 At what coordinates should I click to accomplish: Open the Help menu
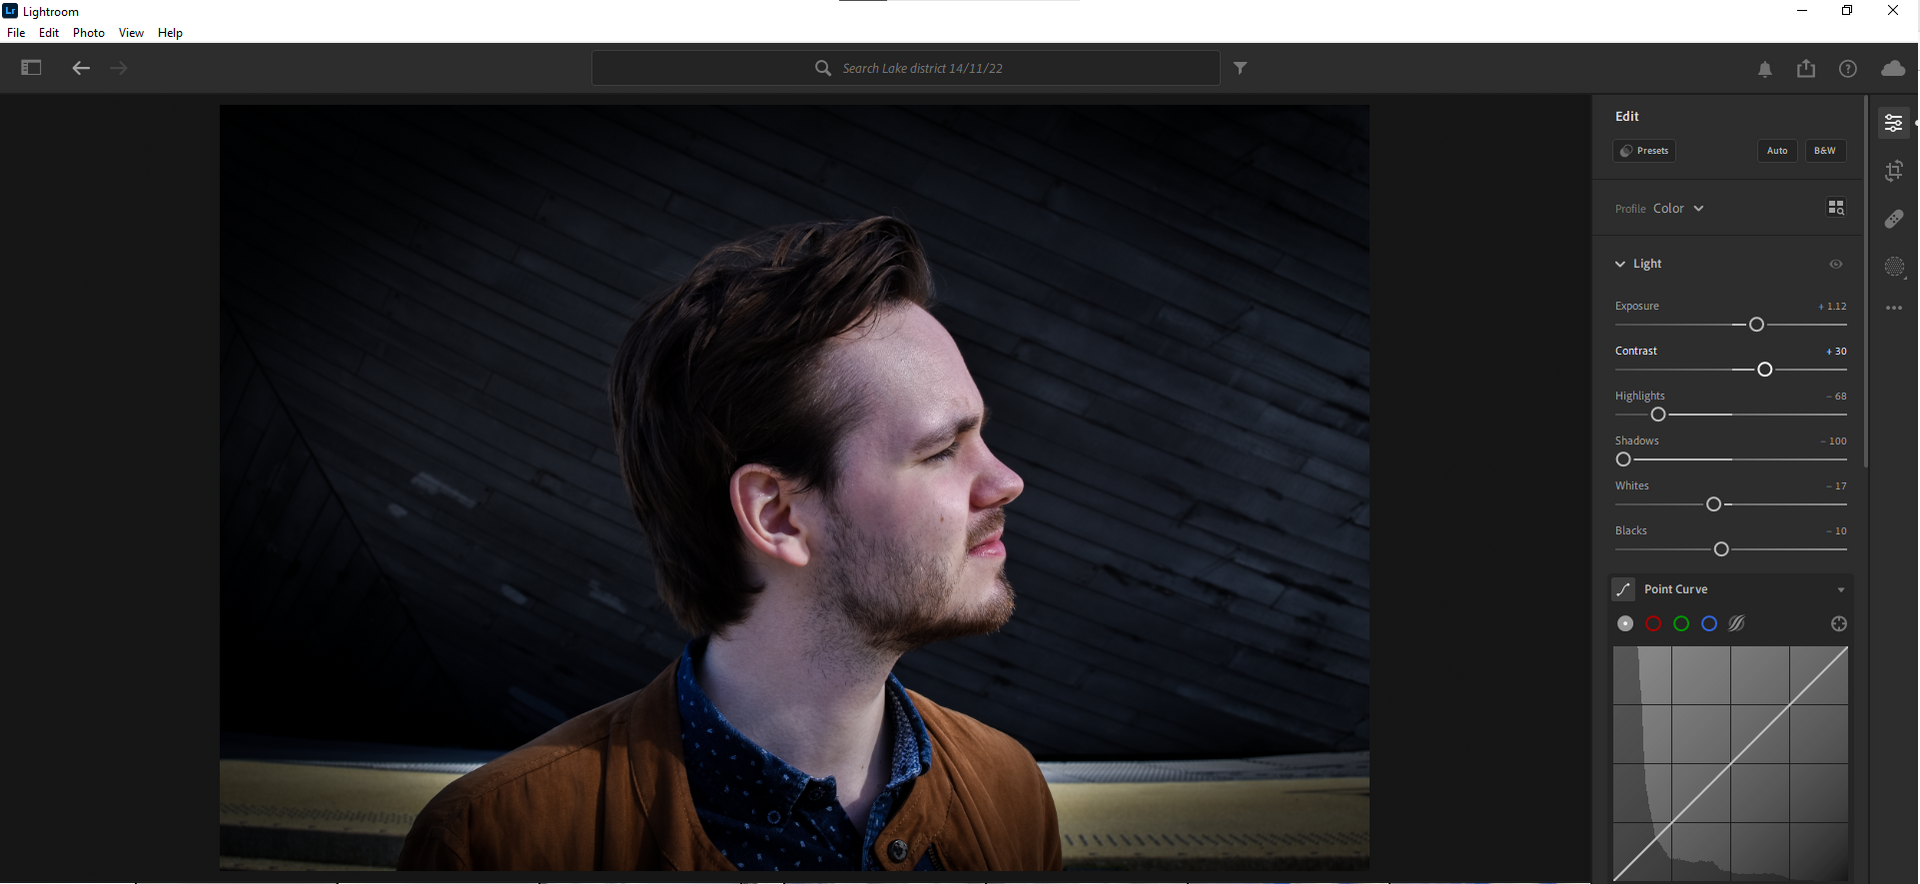[170, 33]
